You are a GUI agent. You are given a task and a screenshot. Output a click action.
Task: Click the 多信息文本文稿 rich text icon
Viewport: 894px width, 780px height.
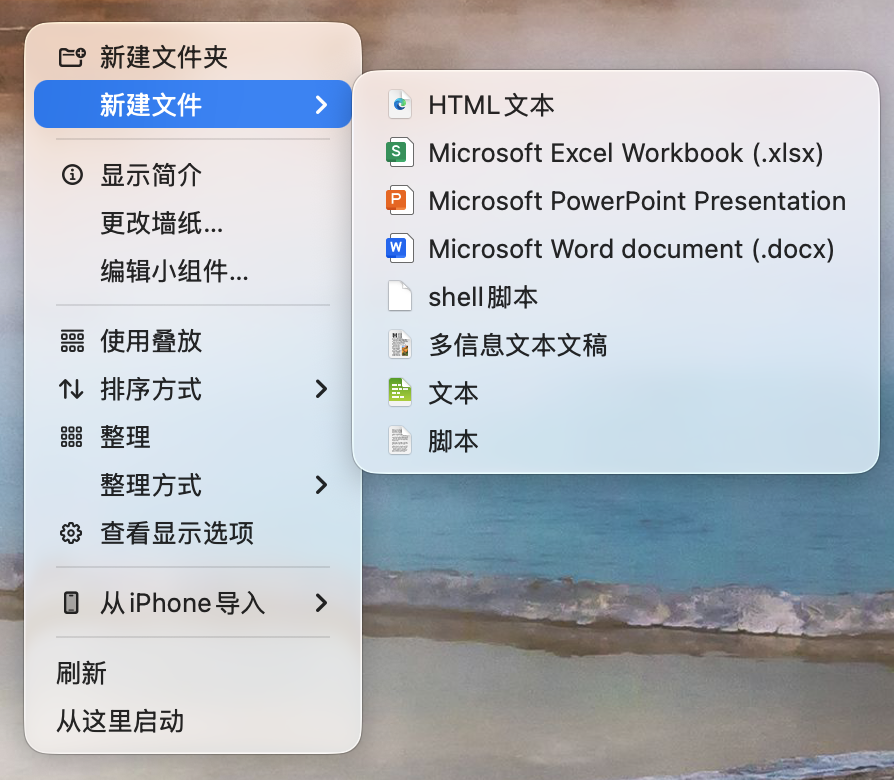[400, 345]
